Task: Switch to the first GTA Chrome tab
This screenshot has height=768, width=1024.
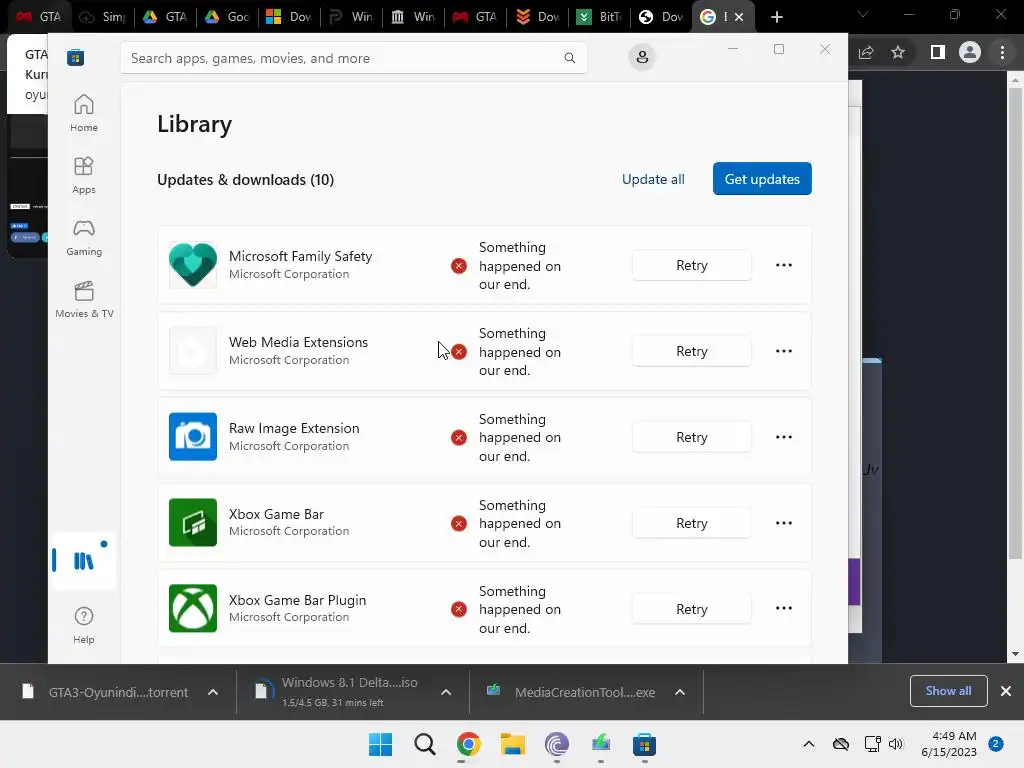Action: [x=38, y=17]
